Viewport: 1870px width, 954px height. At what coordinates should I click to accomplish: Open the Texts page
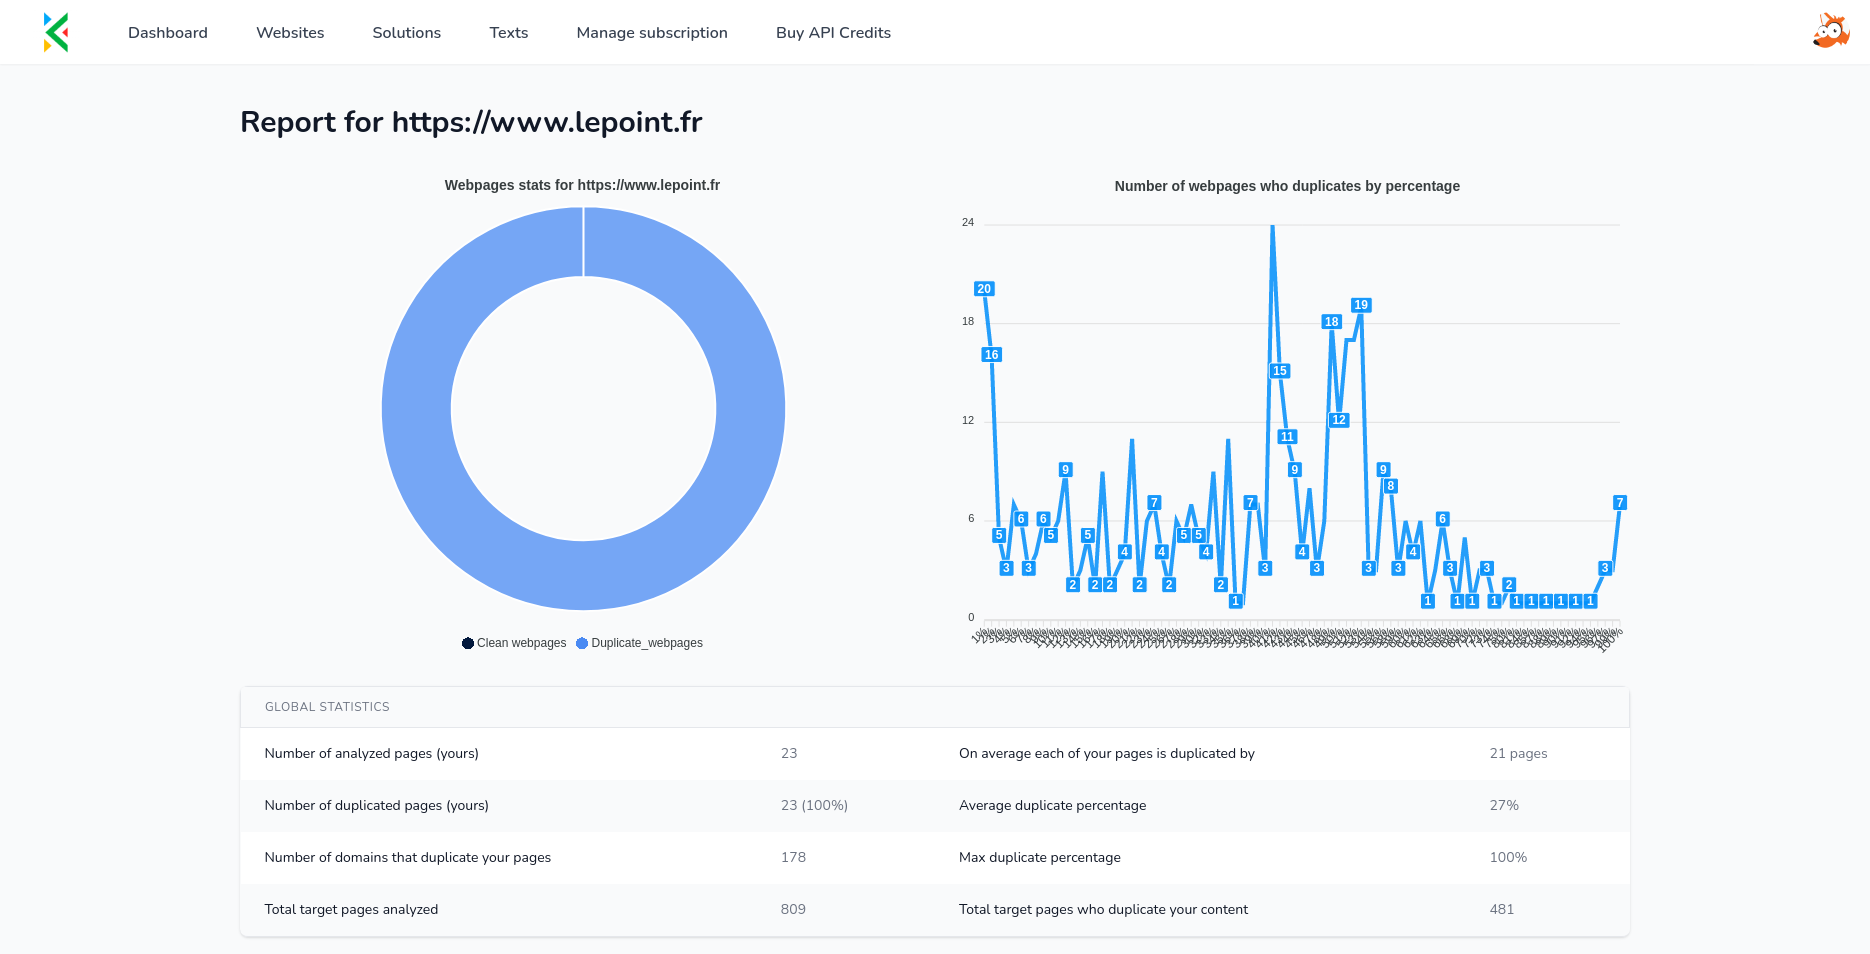tap(509, 33)
